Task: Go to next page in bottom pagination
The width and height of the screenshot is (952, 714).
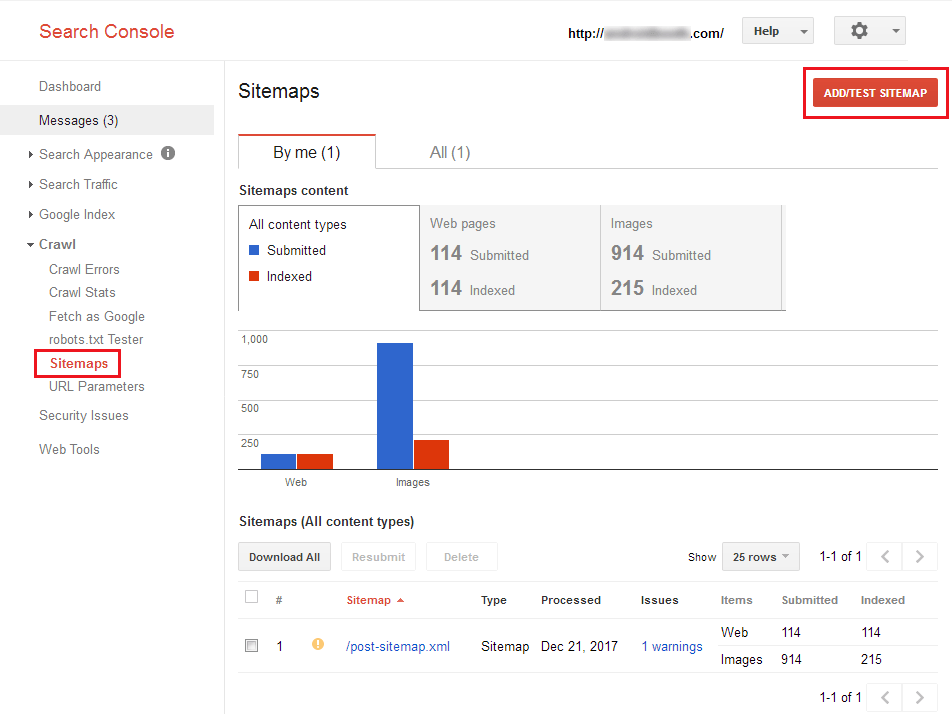Action: (x=920, y=697)
